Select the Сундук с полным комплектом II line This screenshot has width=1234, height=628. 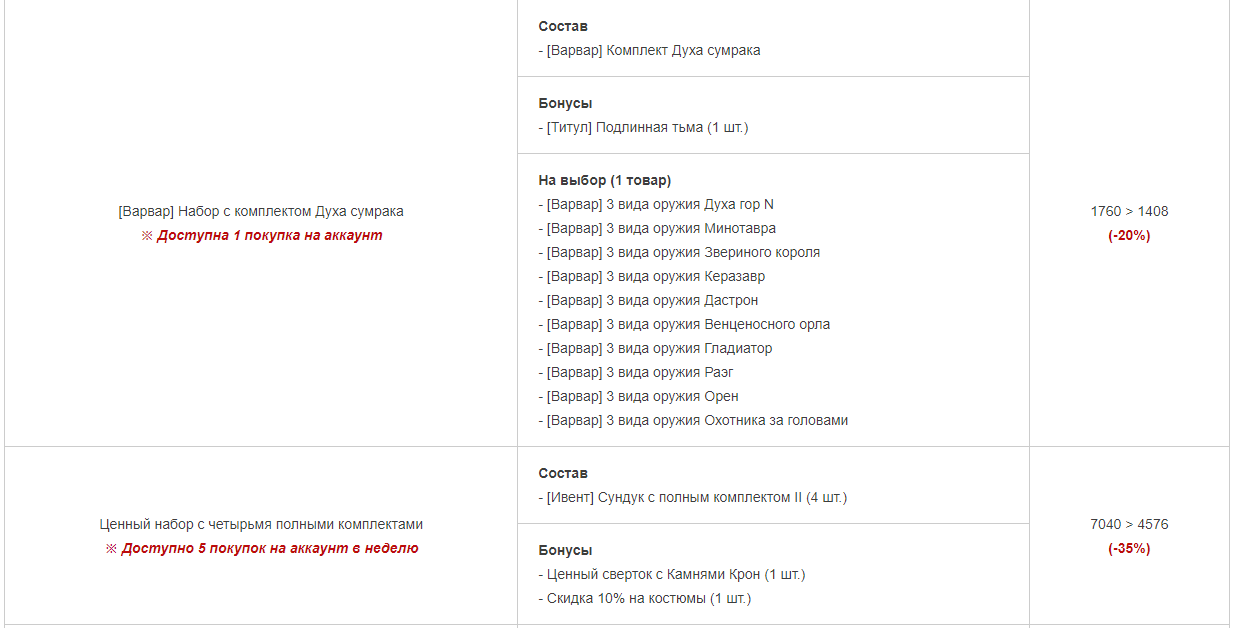click(x=692, y=497)
